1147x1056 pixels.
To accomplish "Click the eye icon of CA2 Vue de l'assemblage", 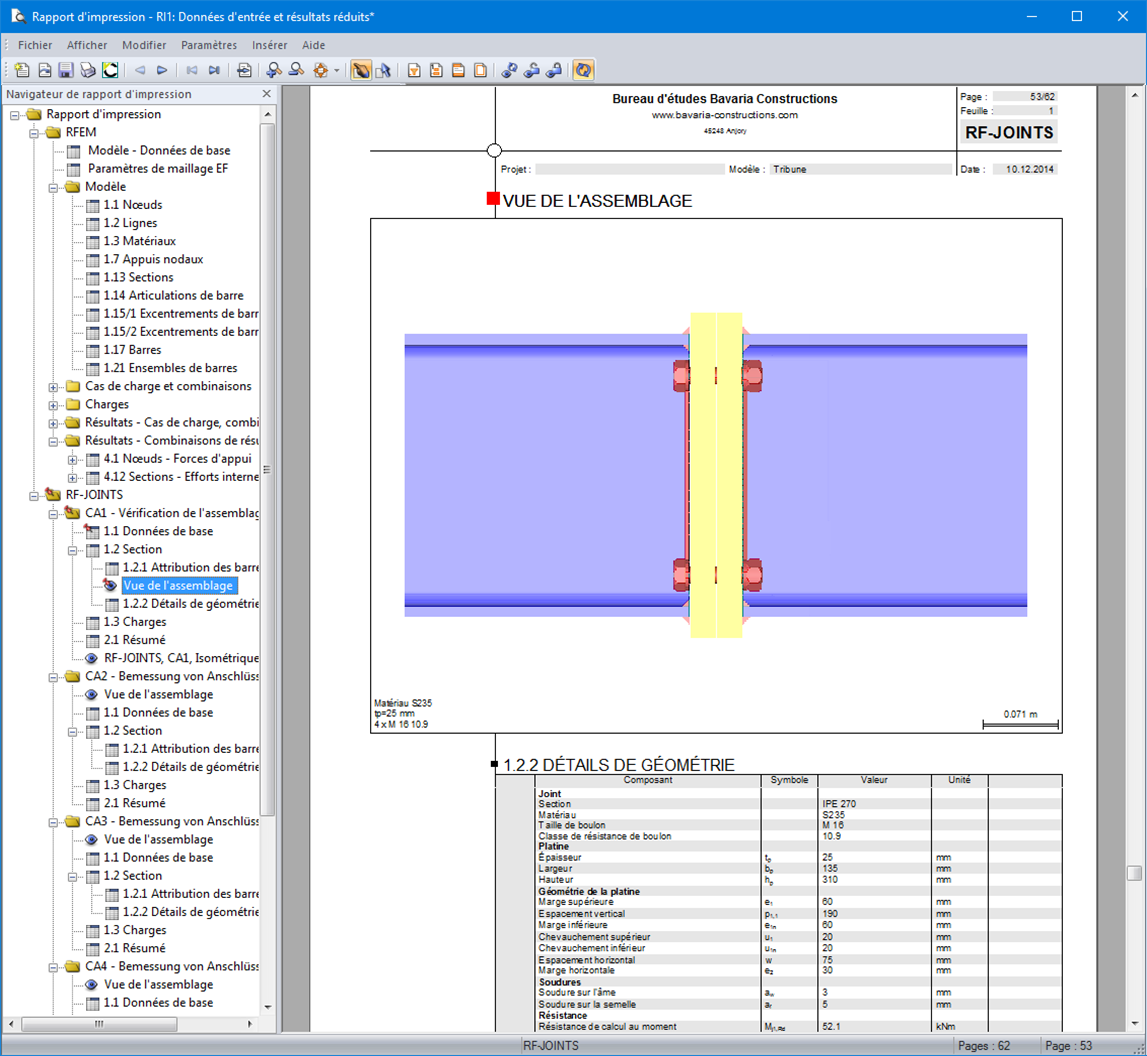I will click(x=91, y=695).
